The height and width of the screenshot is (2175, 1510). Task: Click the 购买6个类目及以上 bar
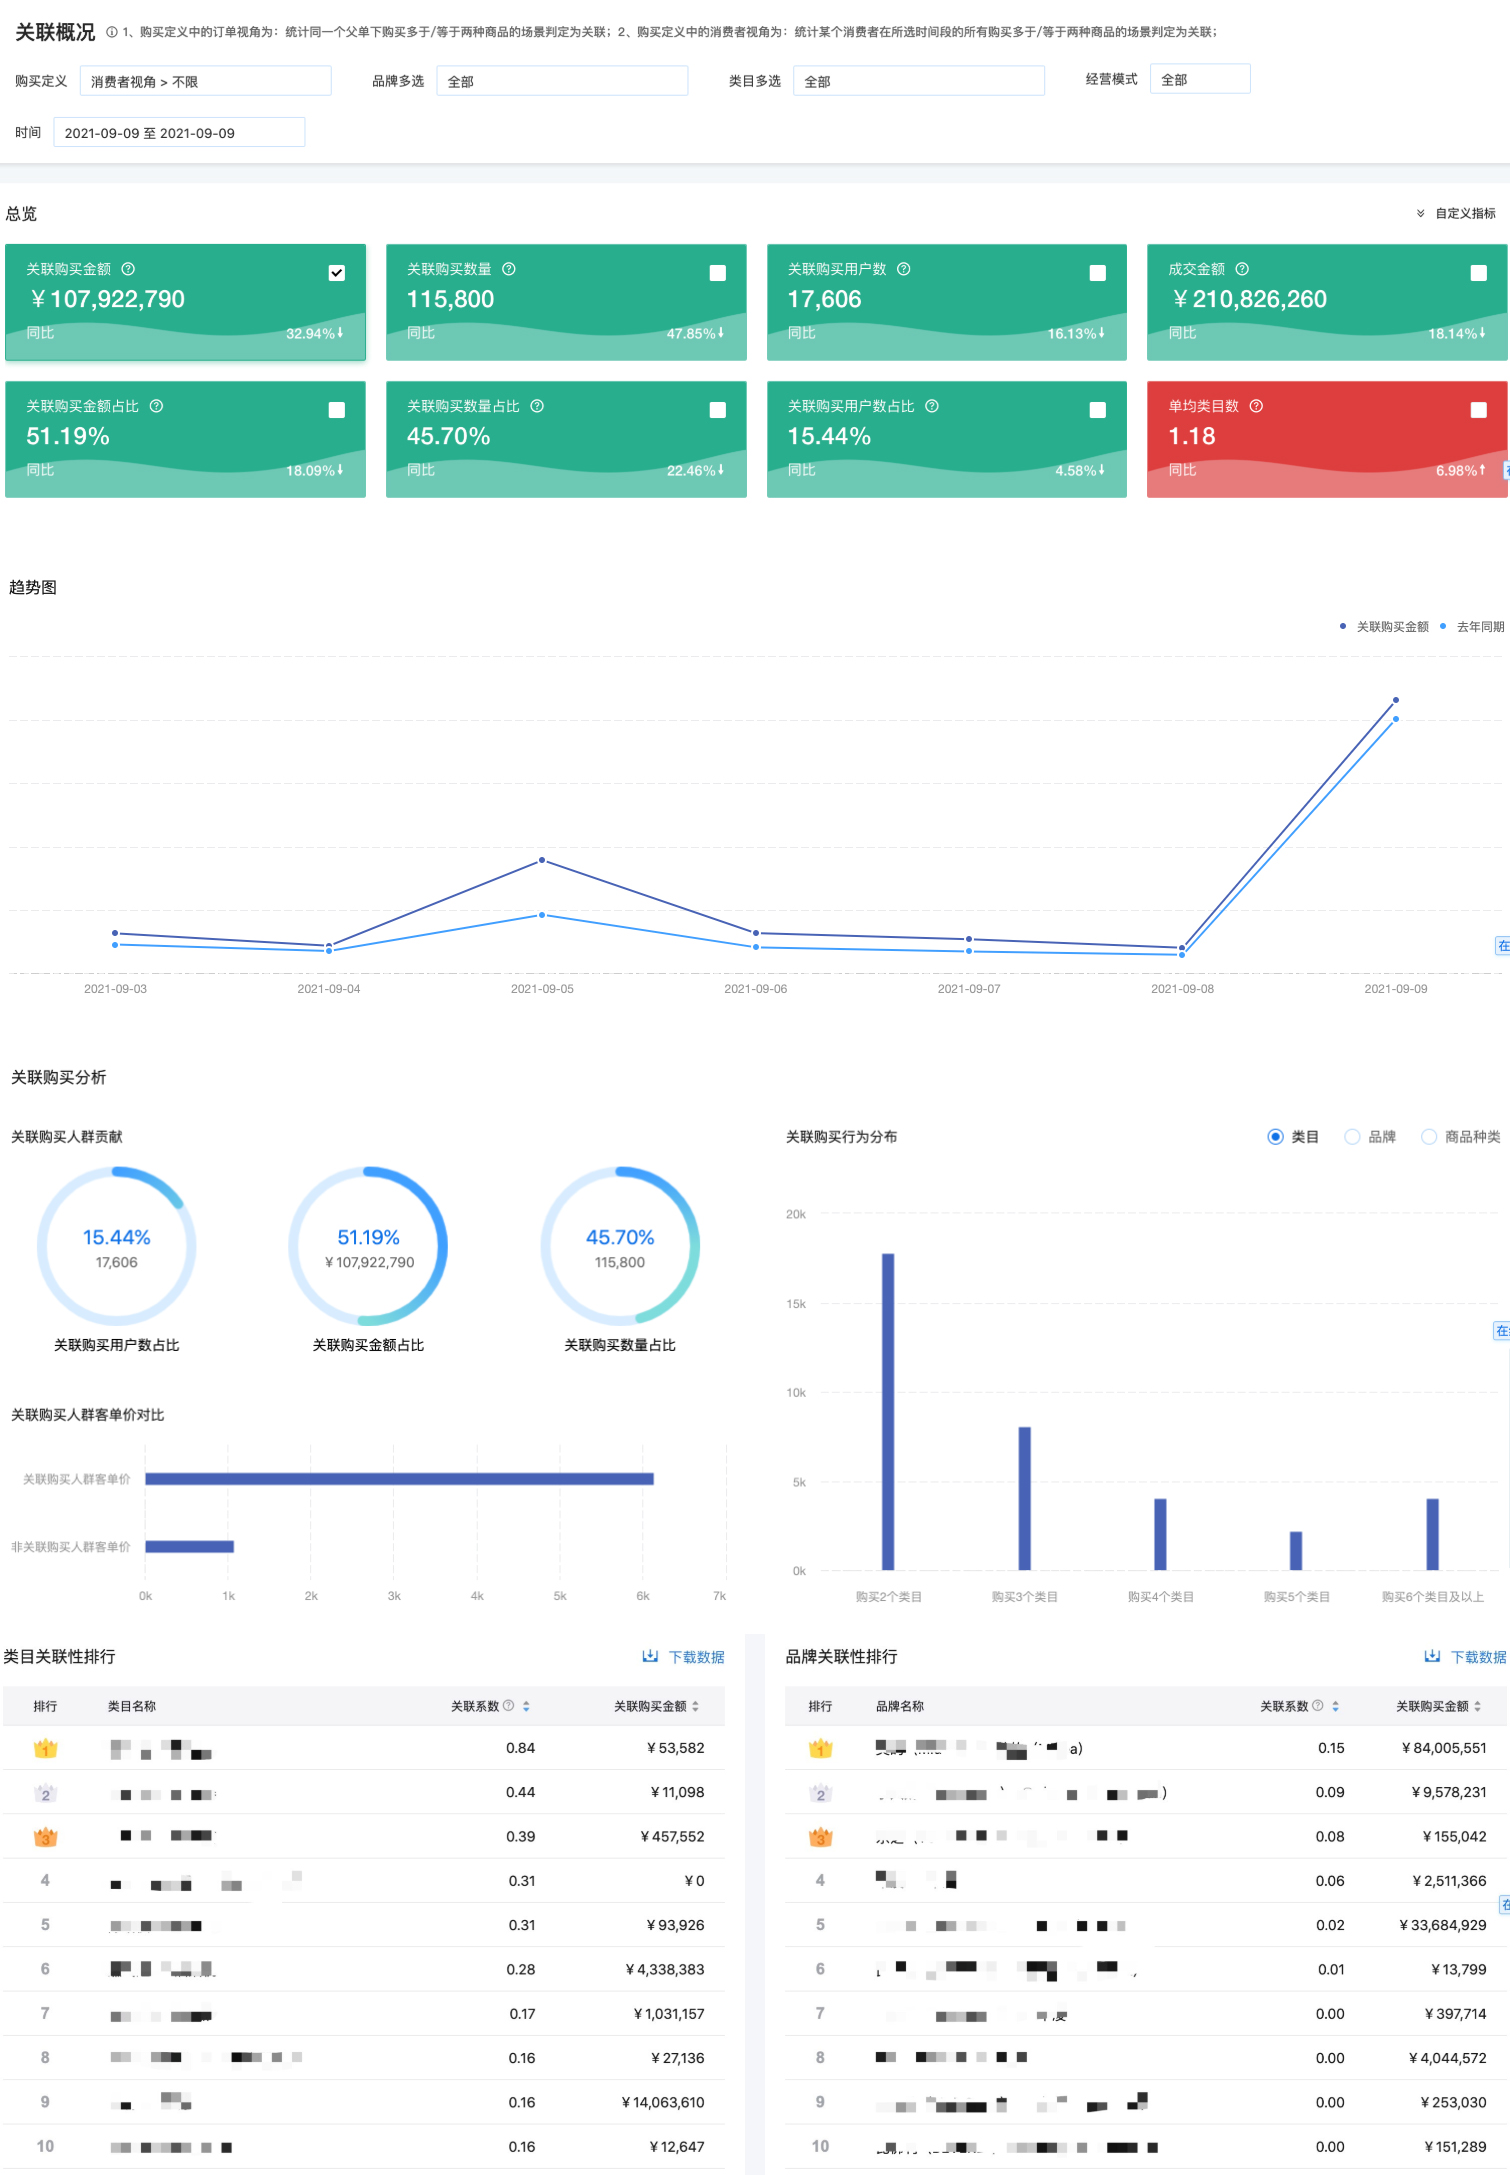click(x=1432, y=1534)
